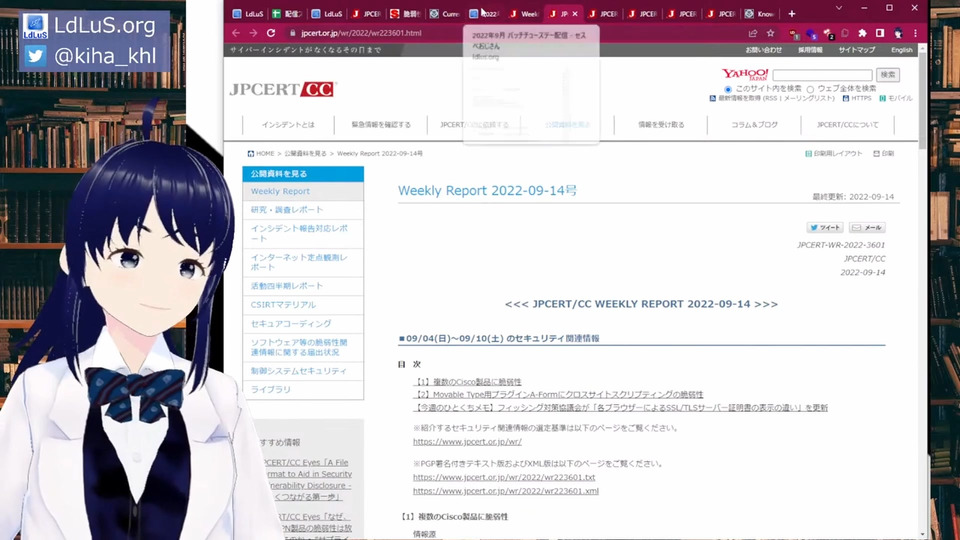Click the 検索 search button

pos(888,75)
